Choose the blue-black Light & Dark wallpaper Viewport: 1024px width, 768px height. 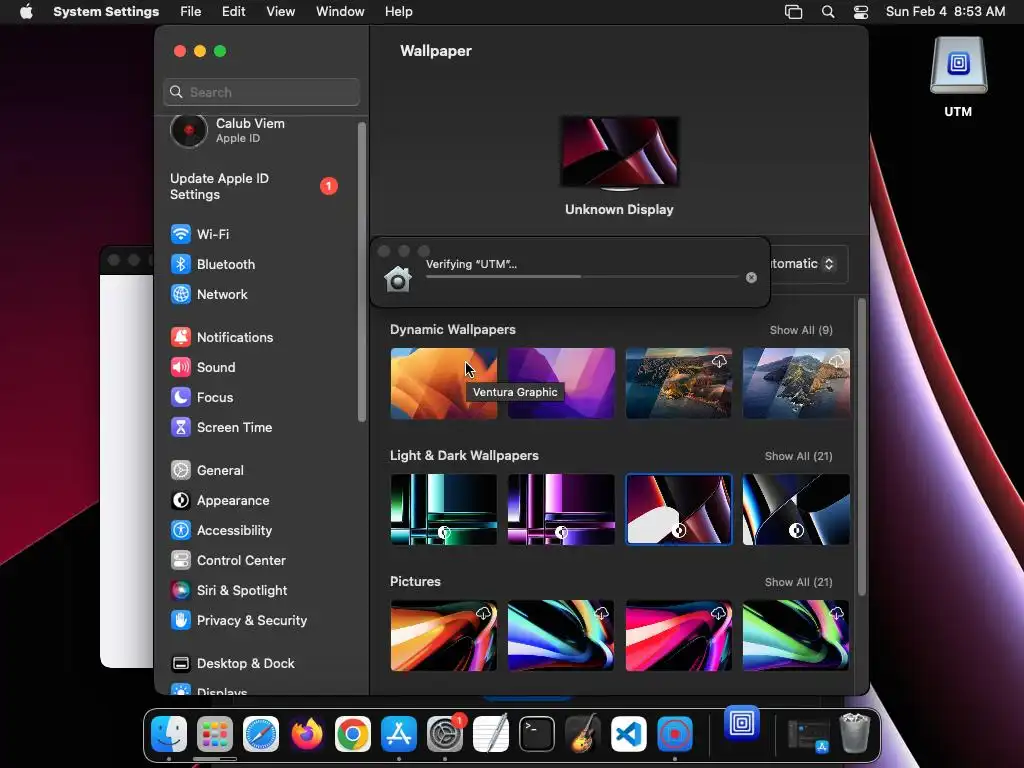[x=796, y=509]
